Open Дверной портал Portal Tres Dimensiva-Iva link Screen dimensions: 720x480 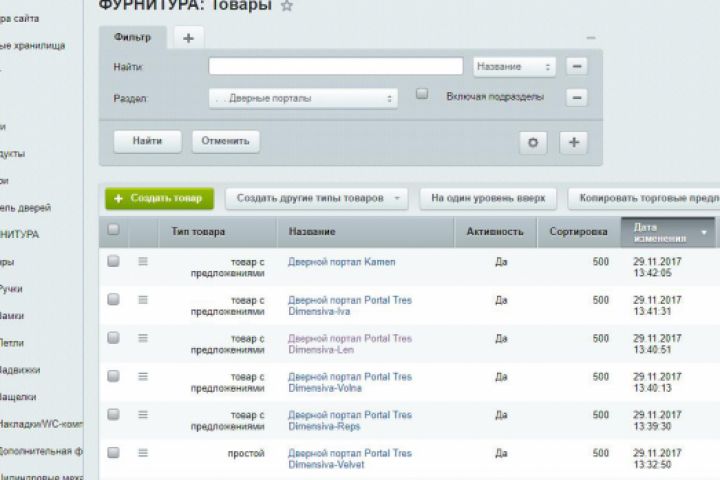[x=350, y=305]
